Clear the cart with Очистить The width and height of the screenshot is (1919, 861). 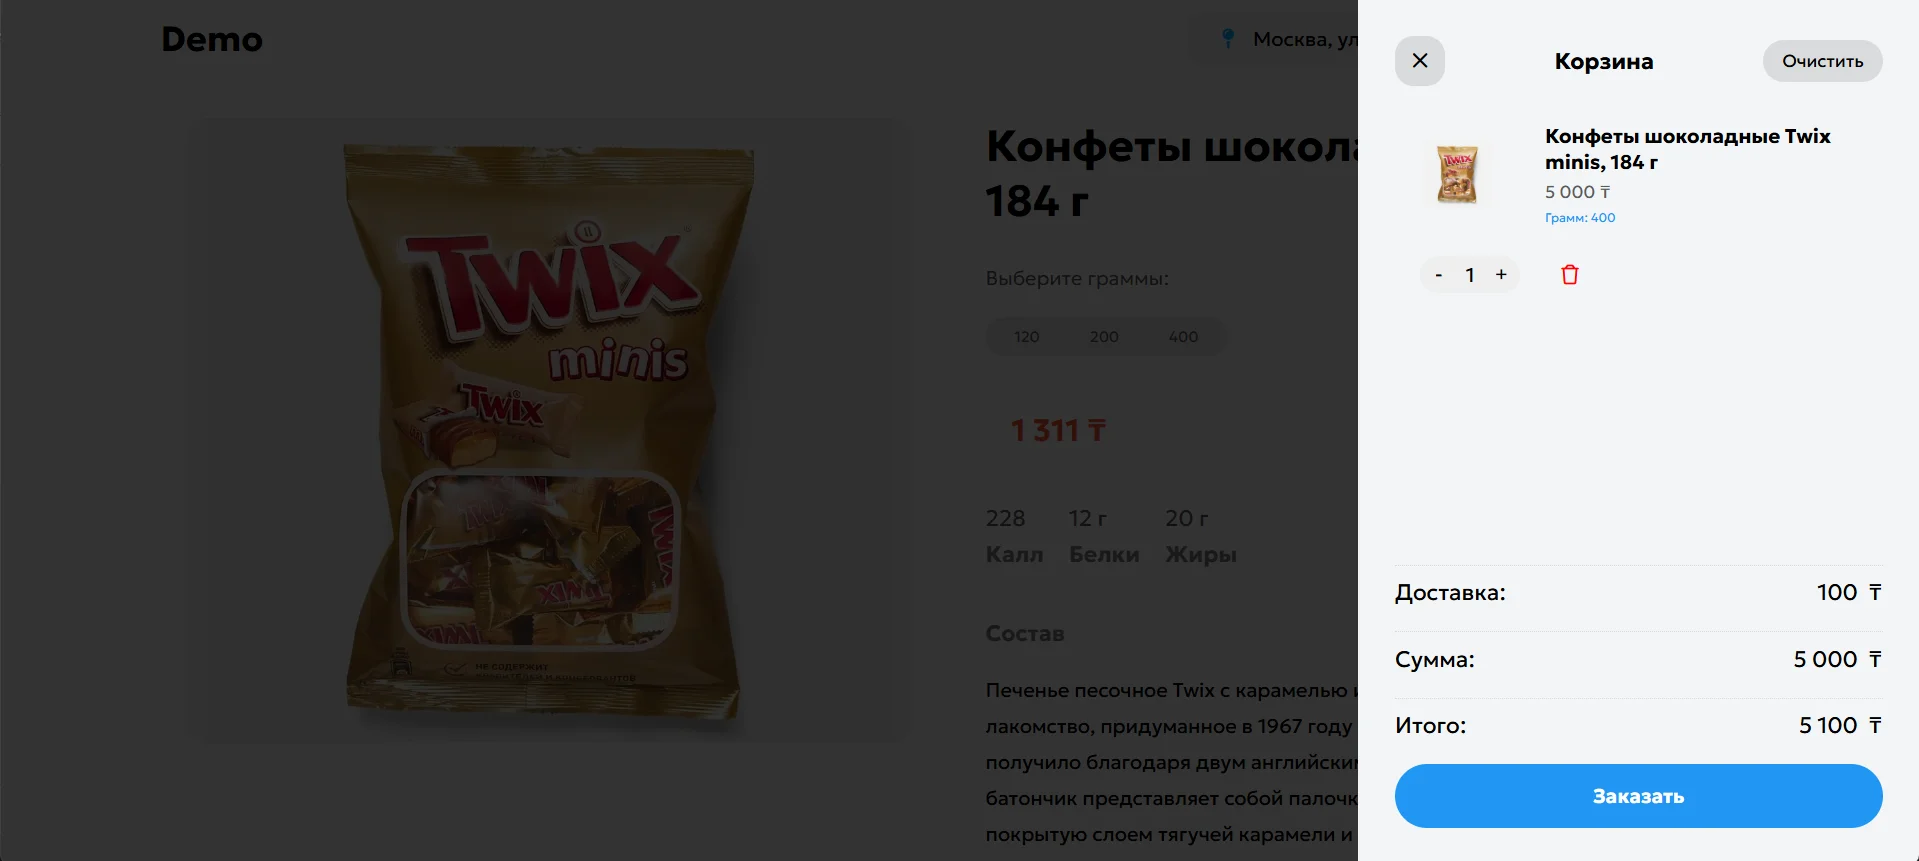(1822, 61)
